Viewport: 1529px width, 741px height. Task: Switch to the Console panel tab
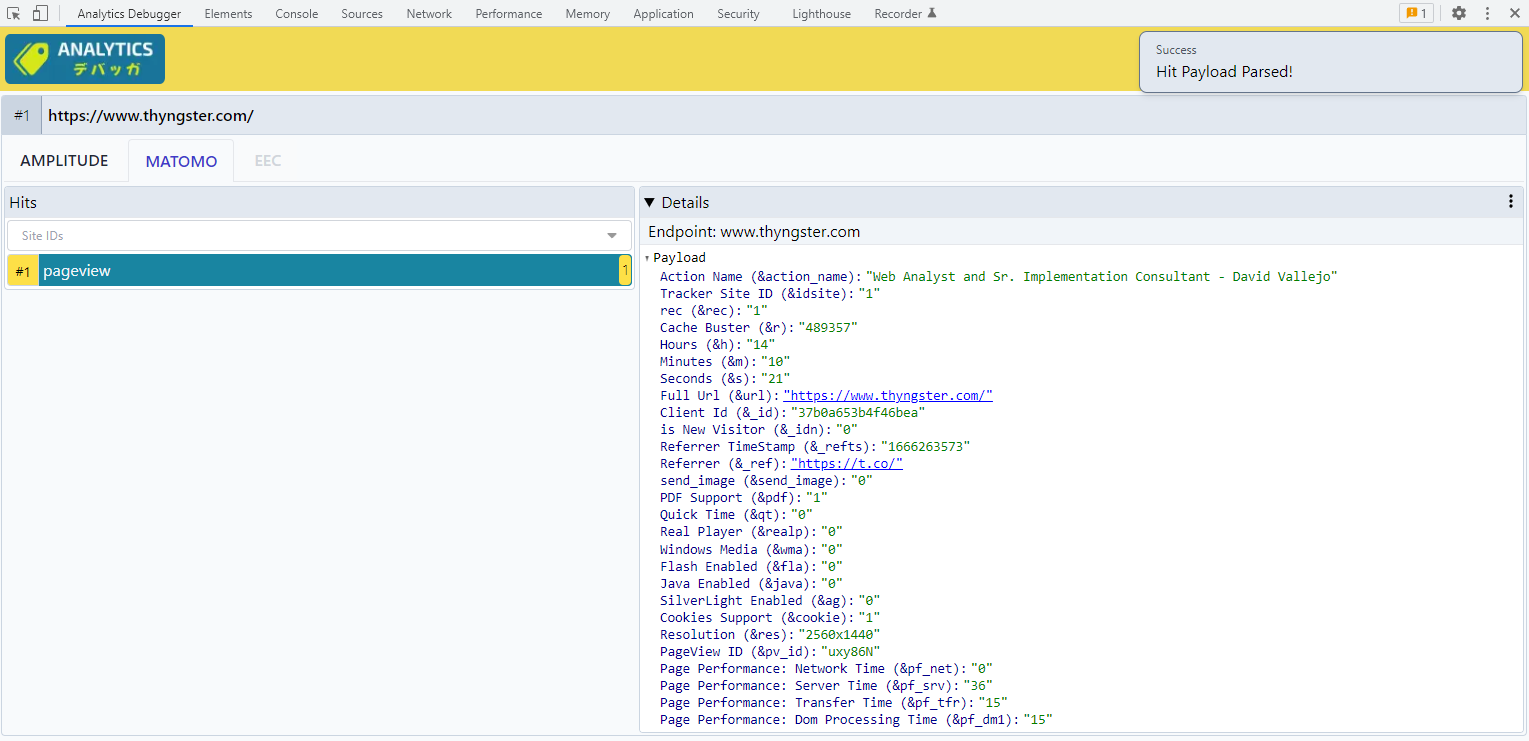[297, 14]
